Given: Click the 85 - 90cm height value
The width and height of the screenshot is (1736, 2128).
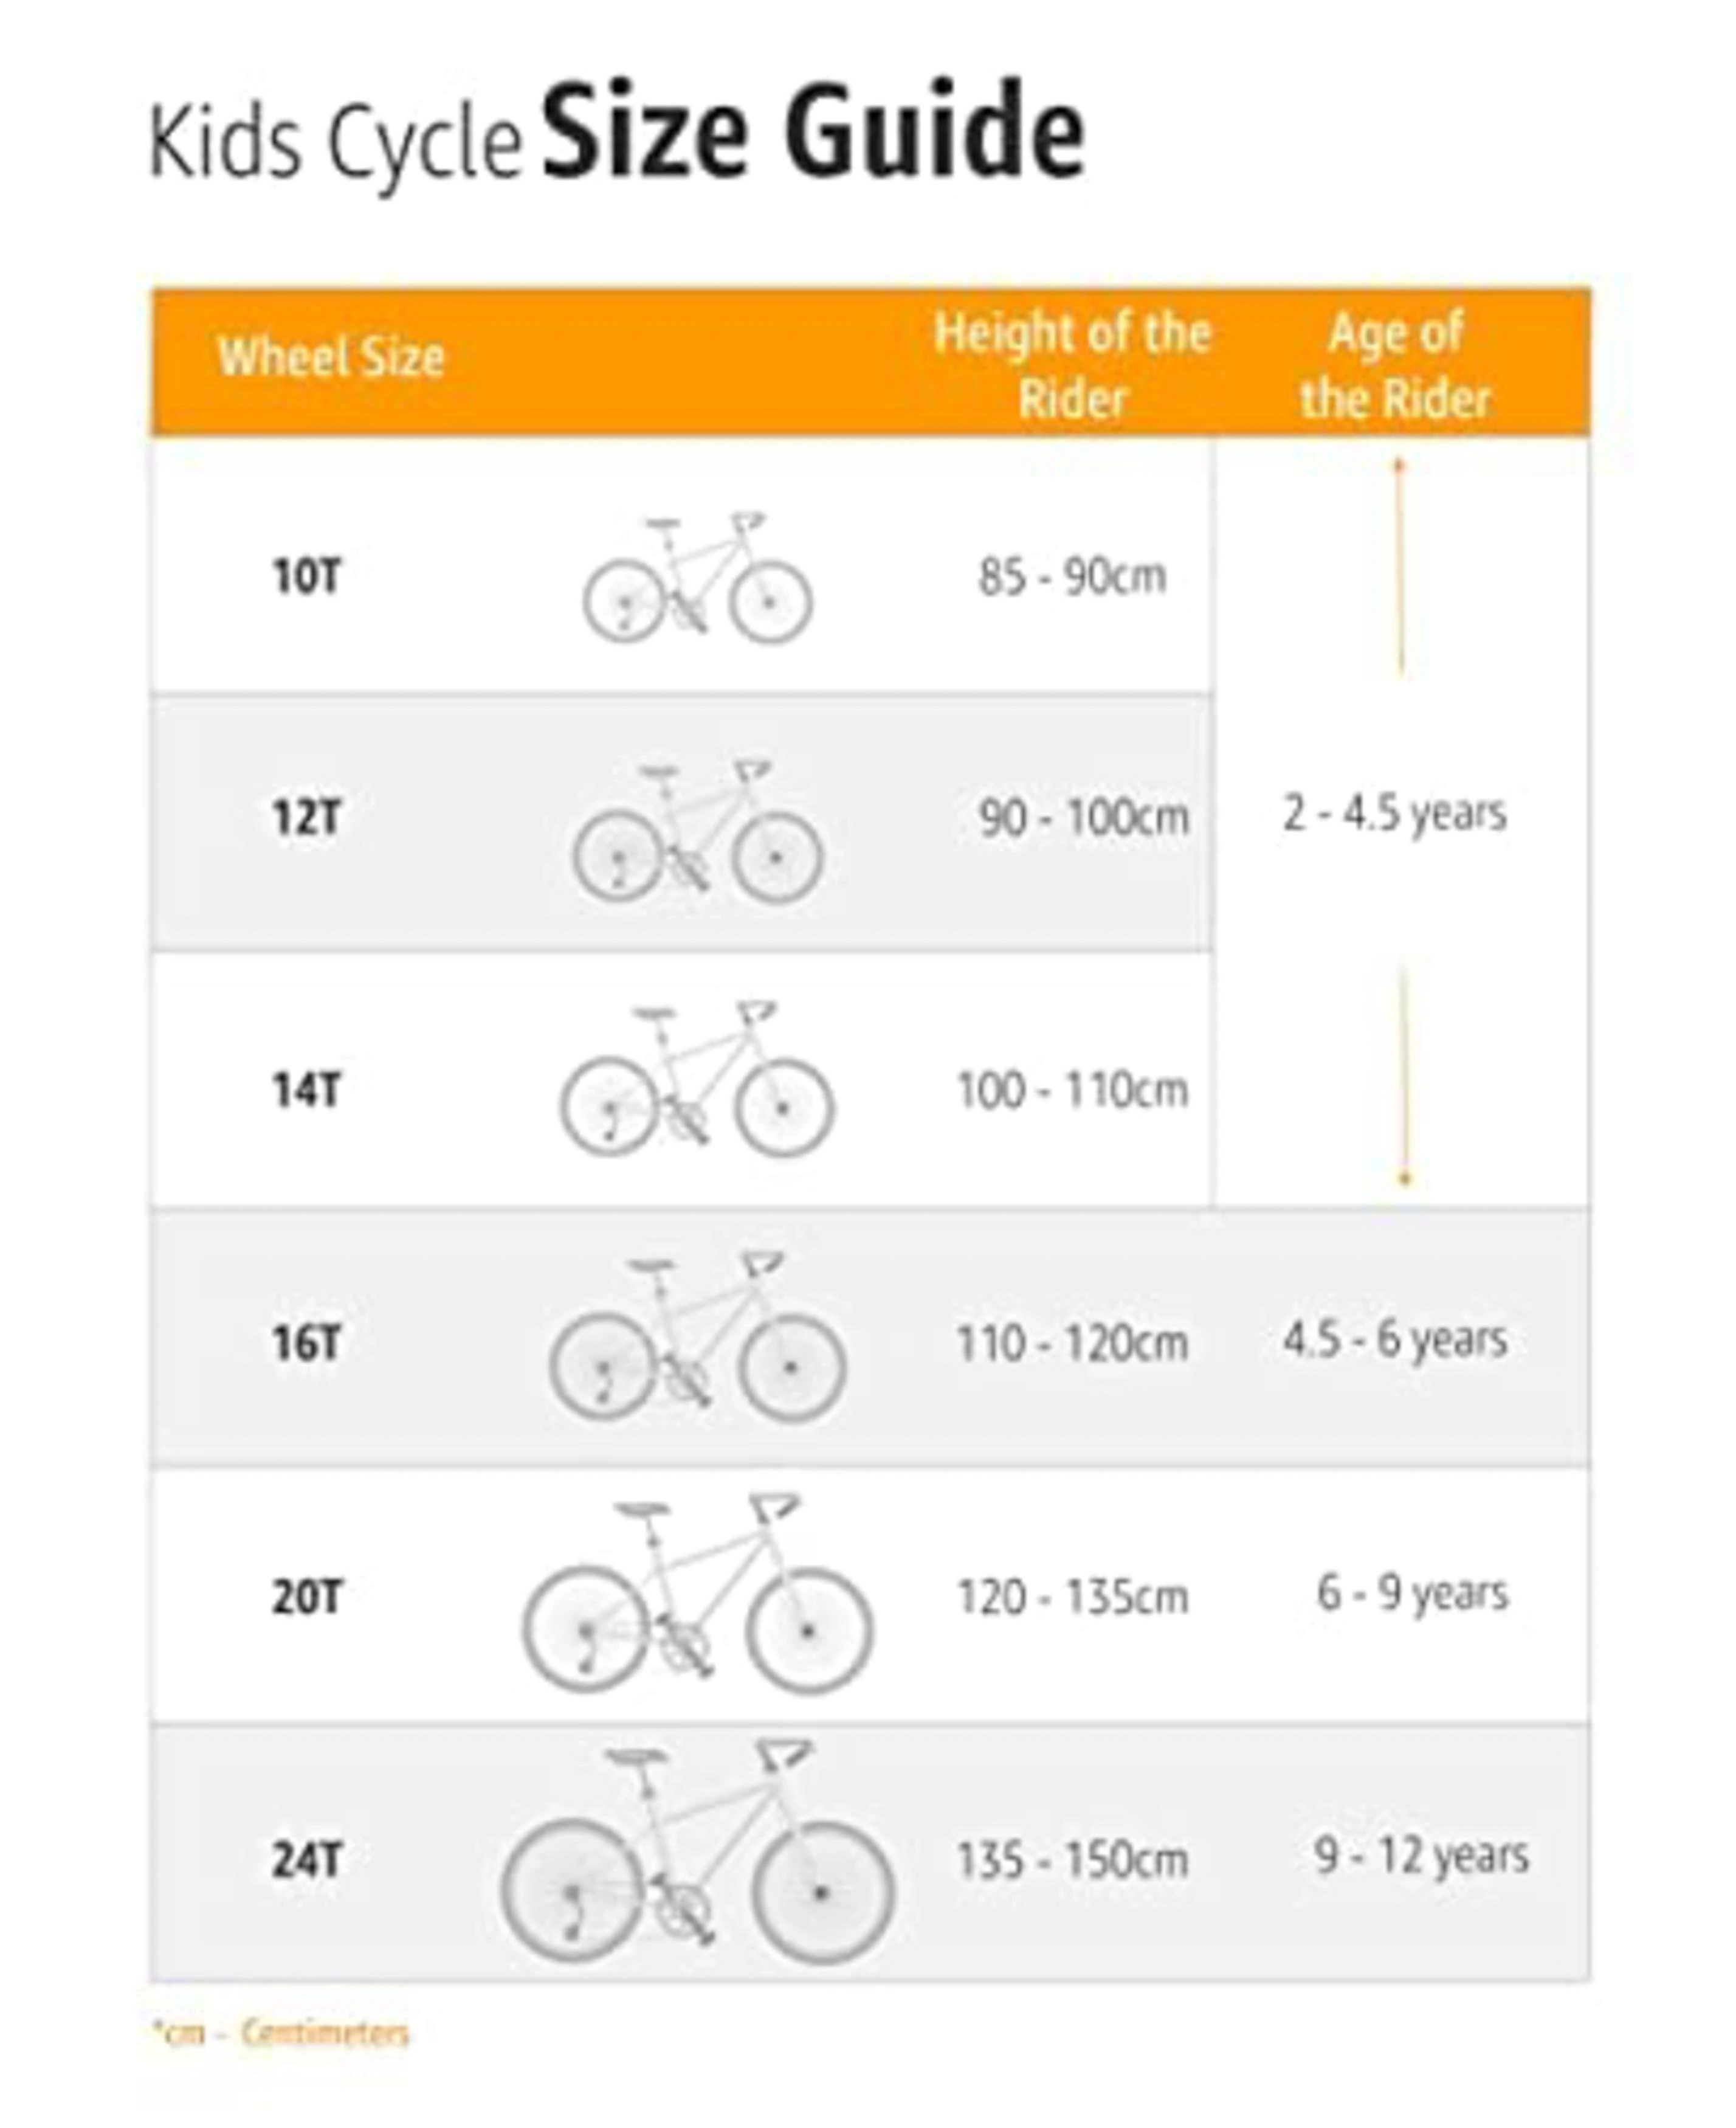Looking at the screenshot, I should click(x=1072, y=578).
